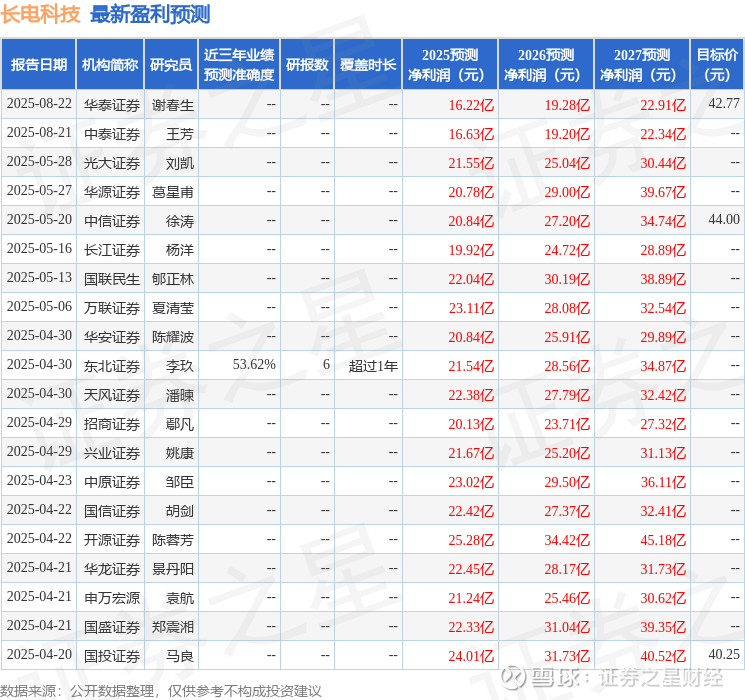
Task: Select the 中泰证券 institution cell
Action: pyautogui.click(x=112, y=134)
